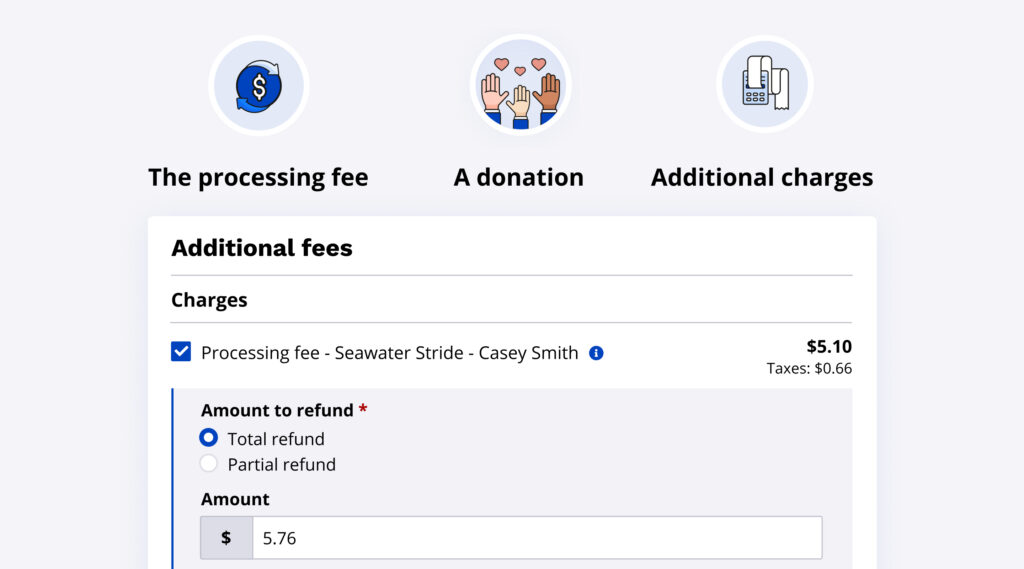The height and width of the screenshot is (569, 1024).
Task: Click the processing fee dollar refund icon
Action: [x=258, y=86]
